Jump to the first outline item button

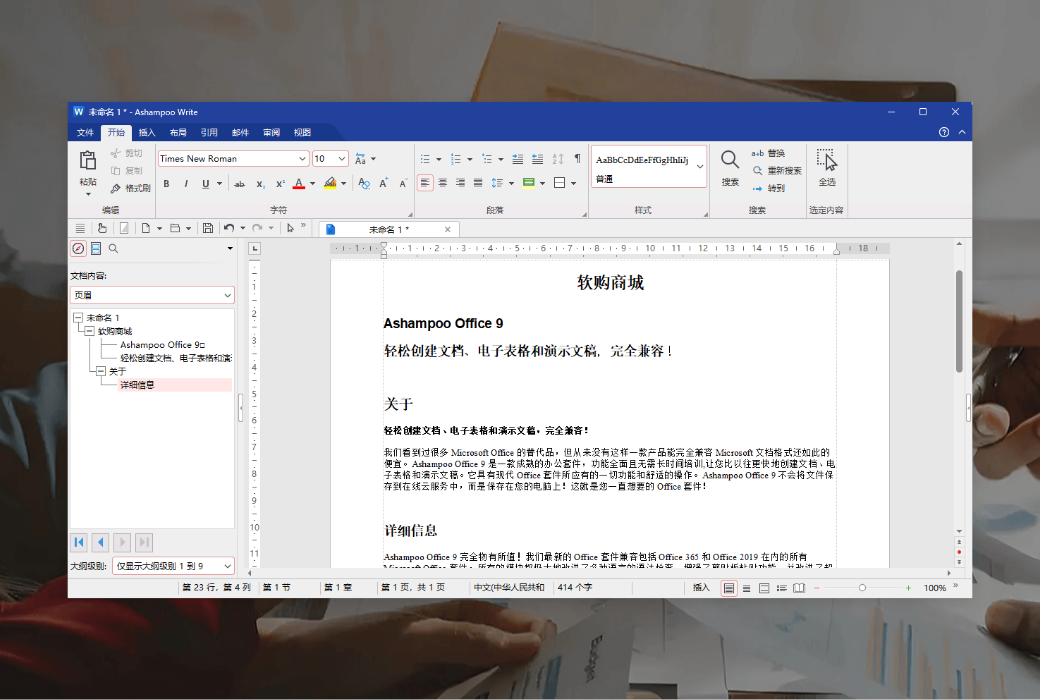[79, 542]
